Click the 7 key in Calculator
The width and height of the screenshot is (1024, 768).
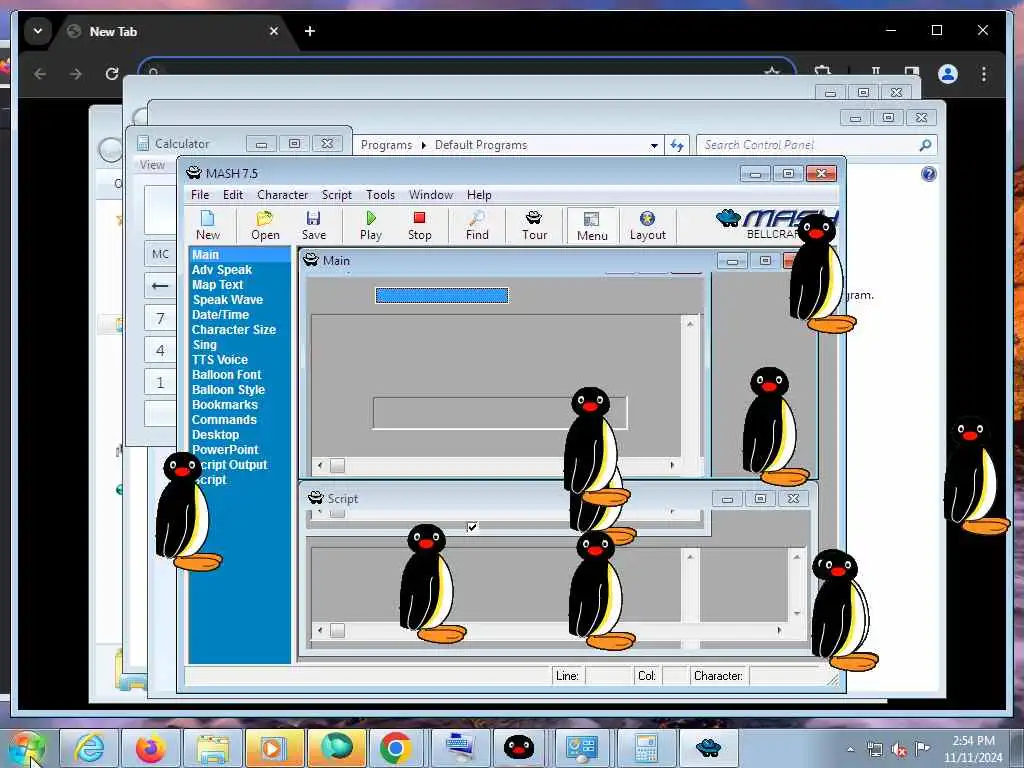(160, 318)
